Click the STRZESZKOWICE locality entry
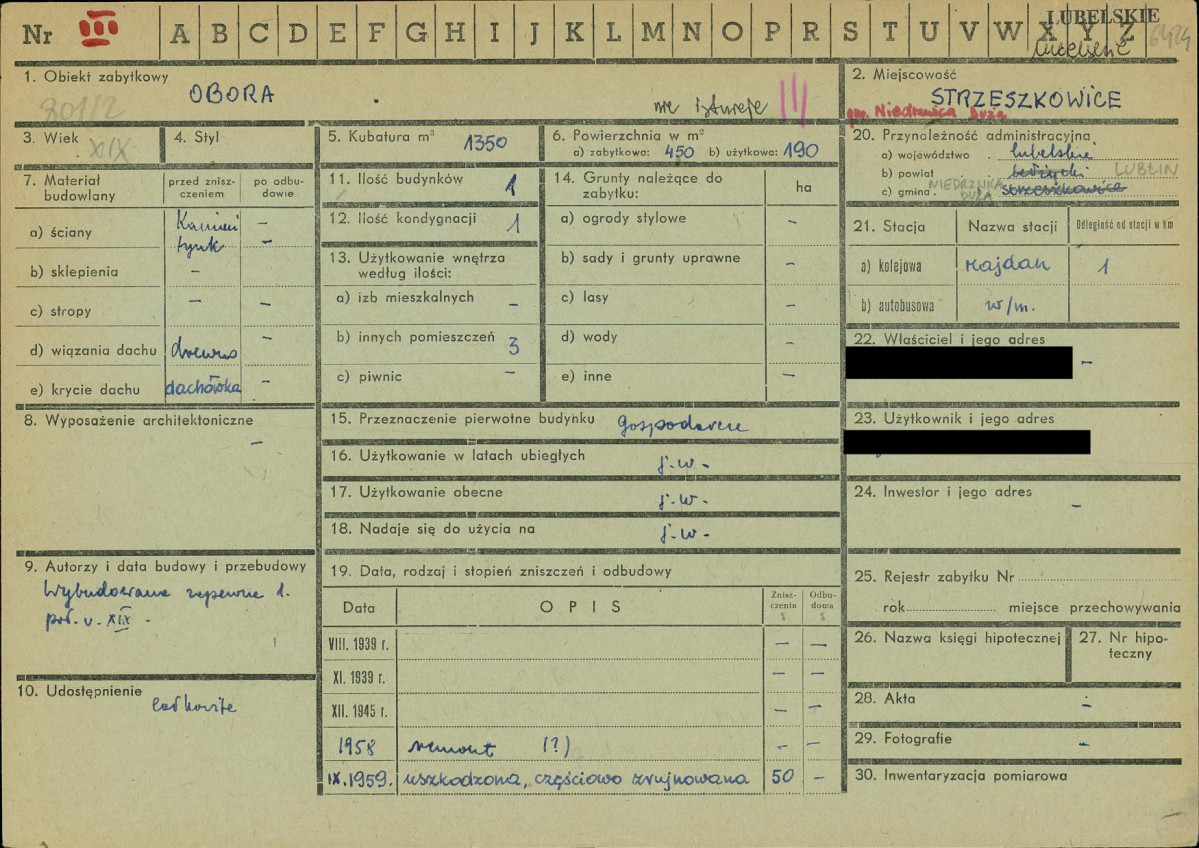This screenshot has height=848, width=1199. (x=1025, y=99)
